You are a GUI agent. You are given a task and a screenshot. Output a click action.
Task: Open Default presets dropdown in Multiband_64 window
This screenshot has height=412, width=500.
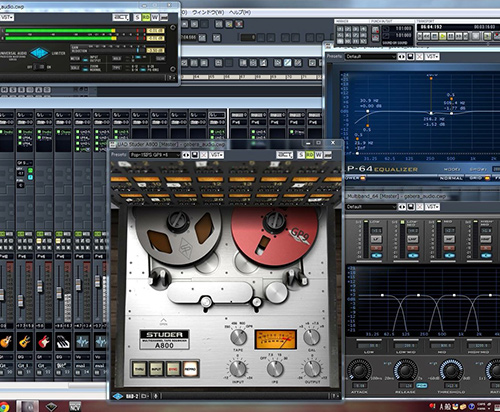(x=371, y=207)
